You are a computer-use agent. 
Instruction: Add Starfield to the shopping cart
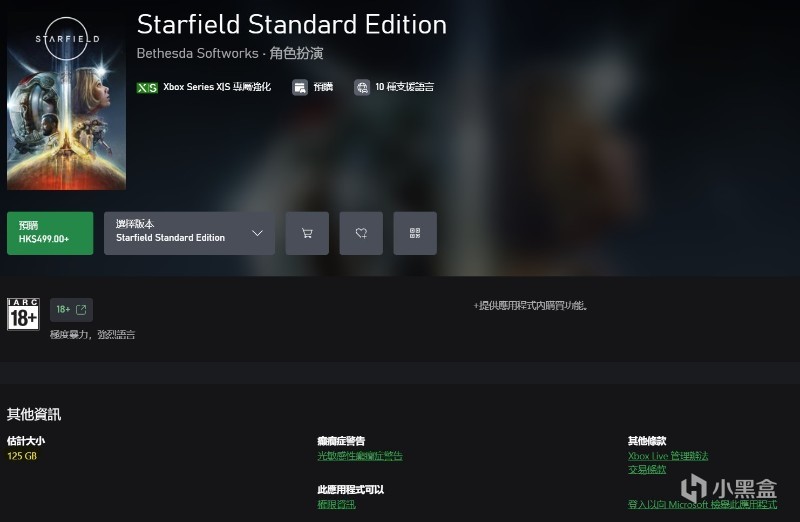(307, 233)
